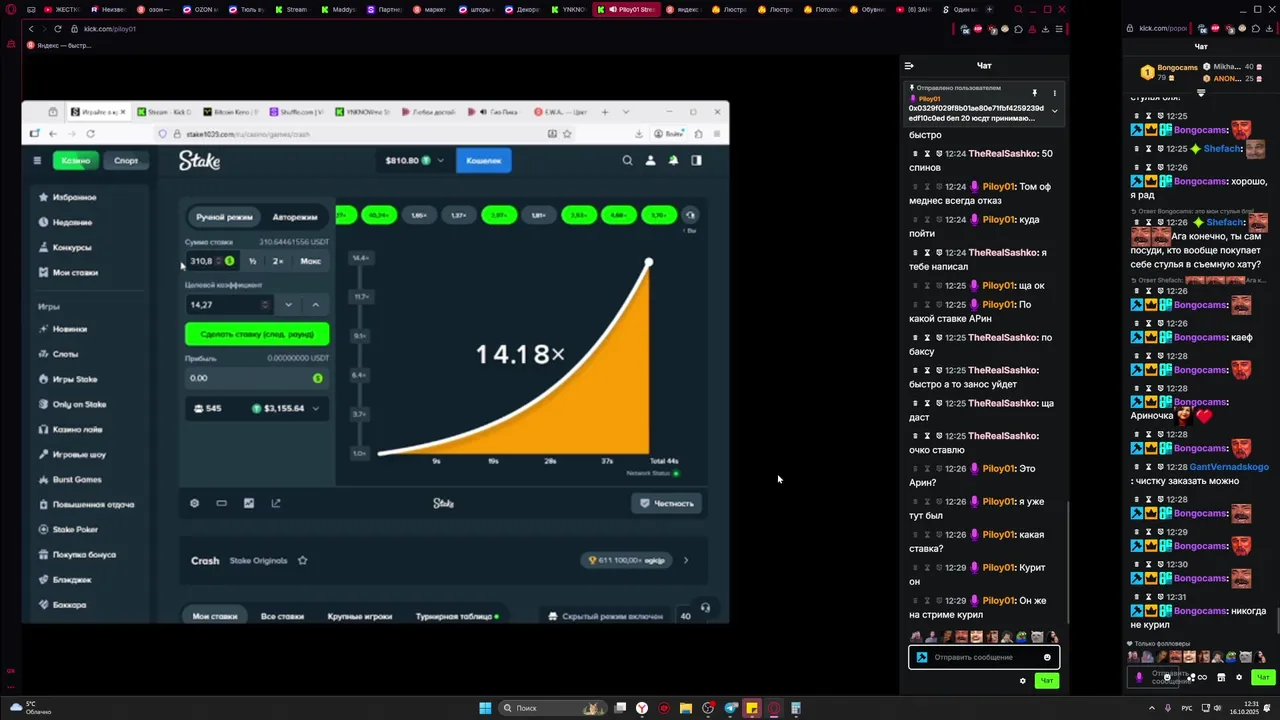Screen dimensions: 1280x720
Task: Switch to Спорт section toggle
Action: [x=126, y=160]
